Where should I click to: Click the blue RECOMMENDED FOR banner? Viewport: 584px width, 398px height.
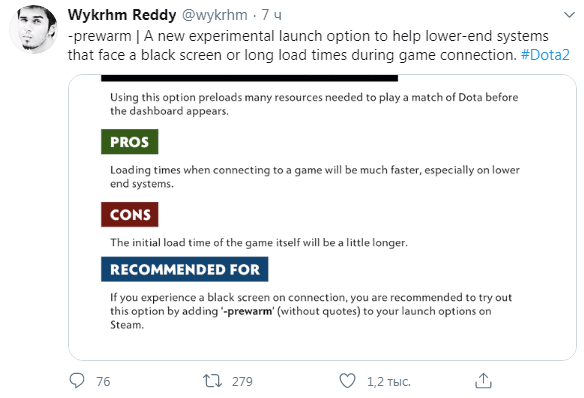click(185, 269)
